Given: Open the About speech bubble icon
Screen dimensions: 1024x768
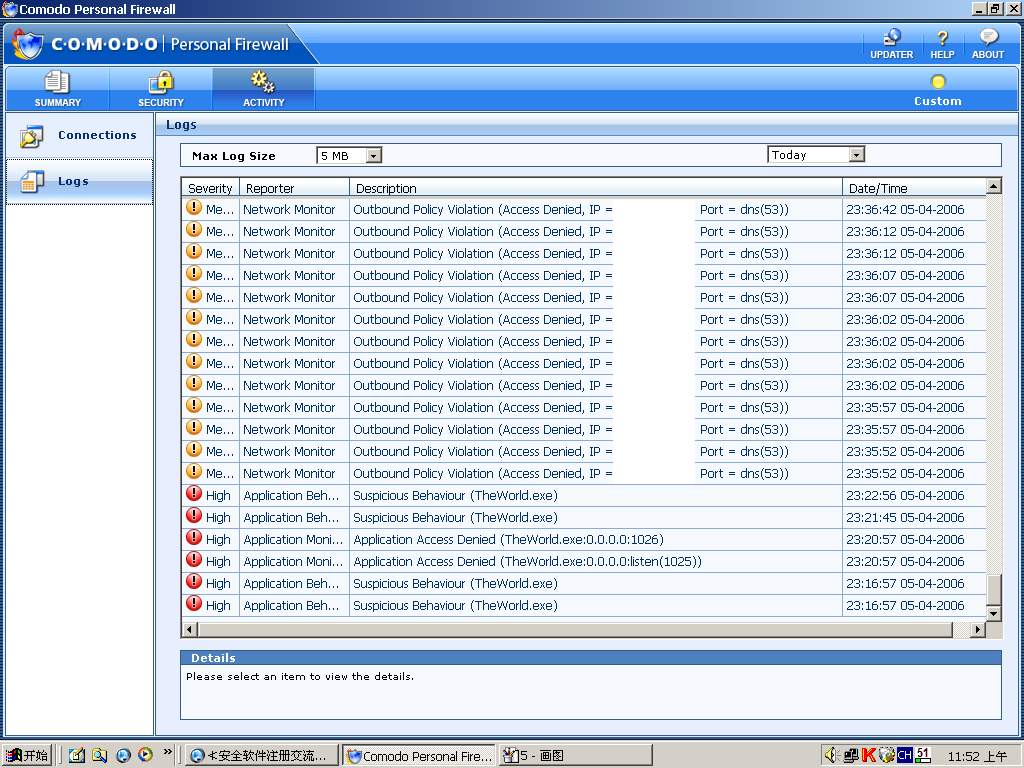Looking at the screenshot, I should (988, 37).
